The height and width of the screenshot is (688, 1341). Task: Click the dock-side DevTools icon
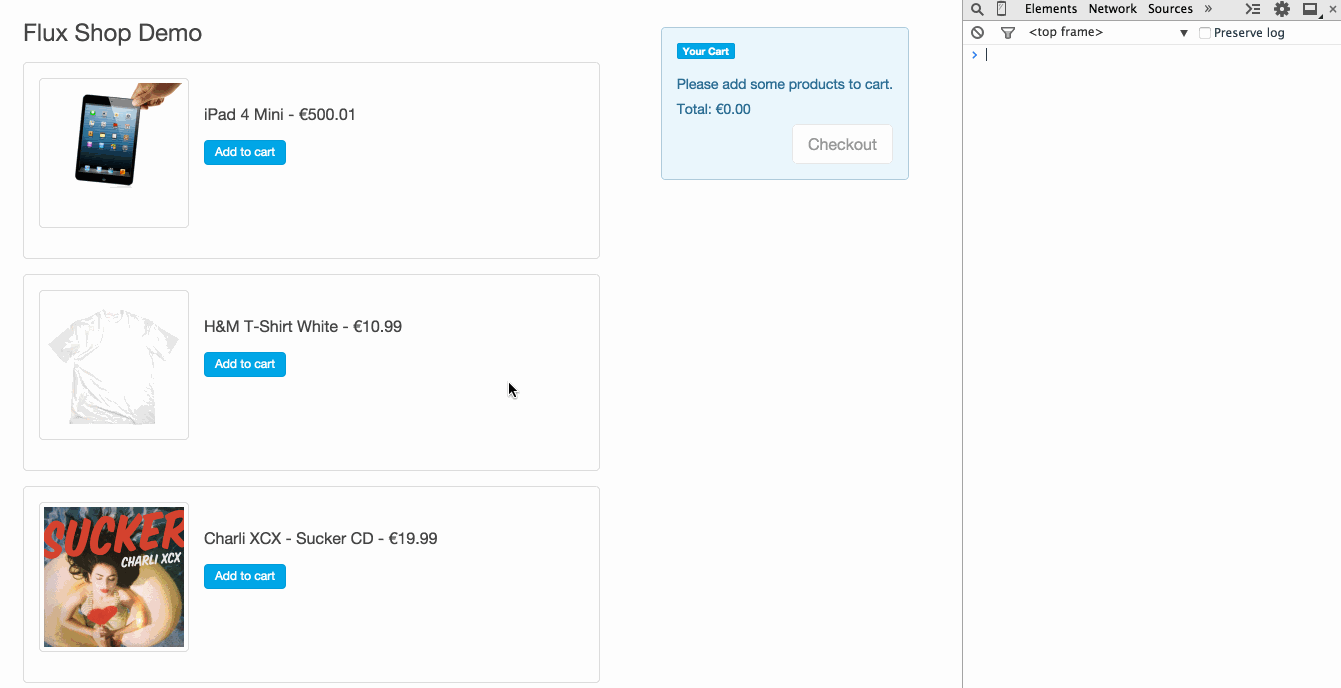click(1310, 9)
